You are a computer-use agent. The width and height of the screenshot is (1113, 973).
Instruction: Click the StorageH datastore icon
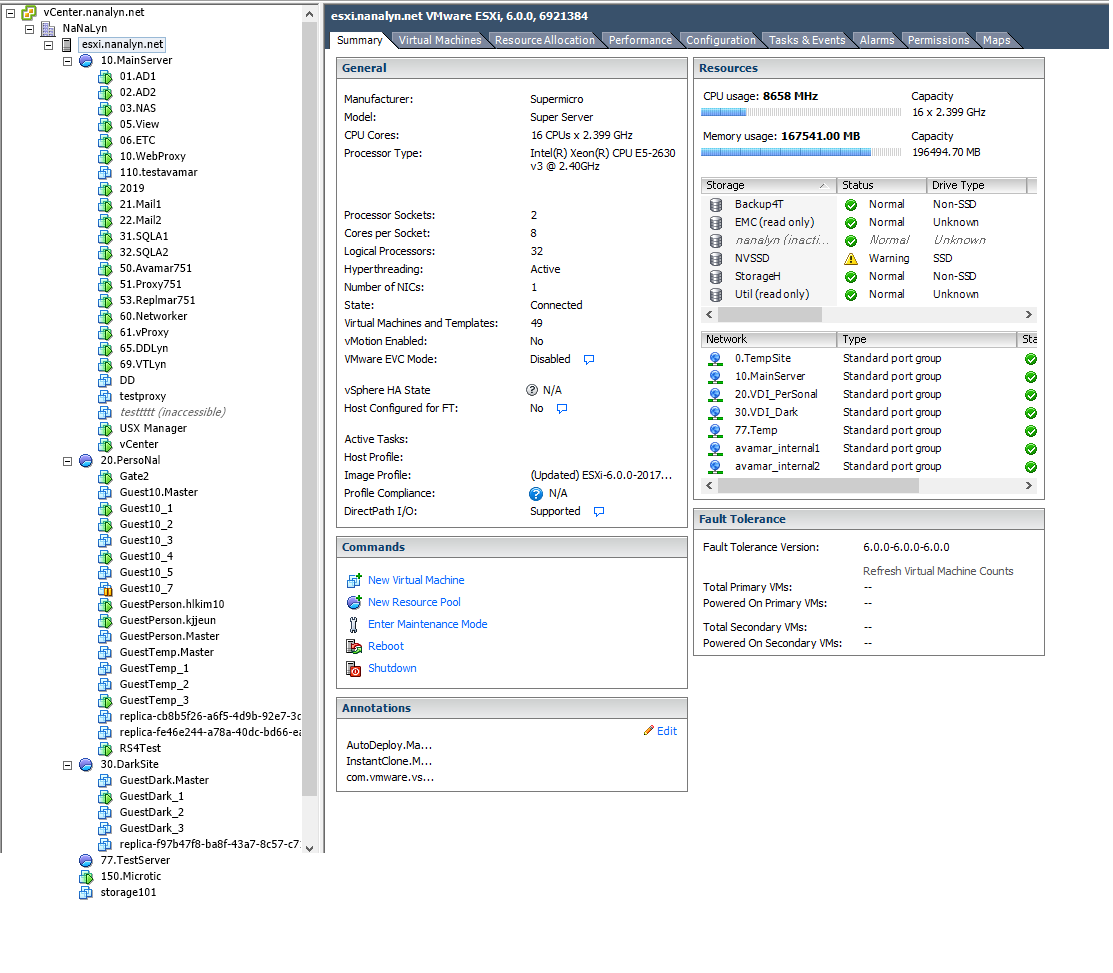716,277
